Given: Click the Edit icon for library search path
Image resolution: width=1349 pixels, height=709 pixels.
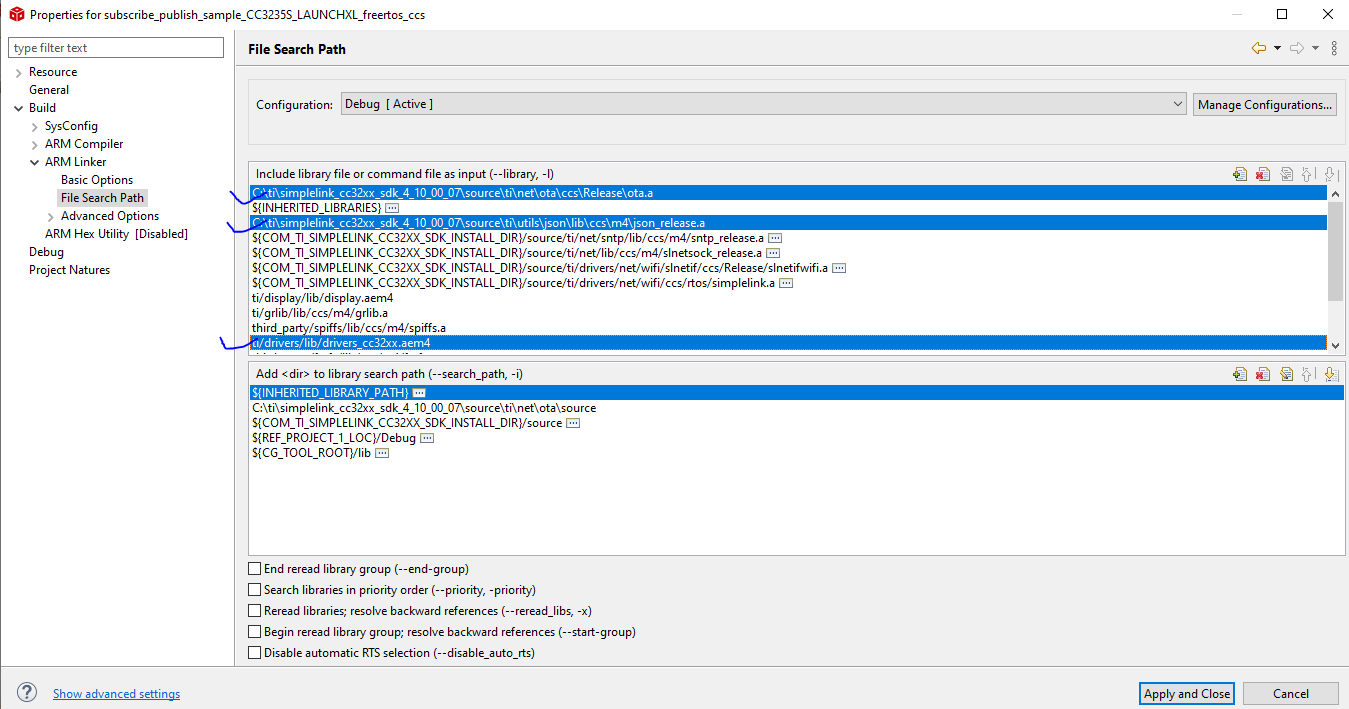Looking at the screenshot, I should click(1286, 374).
